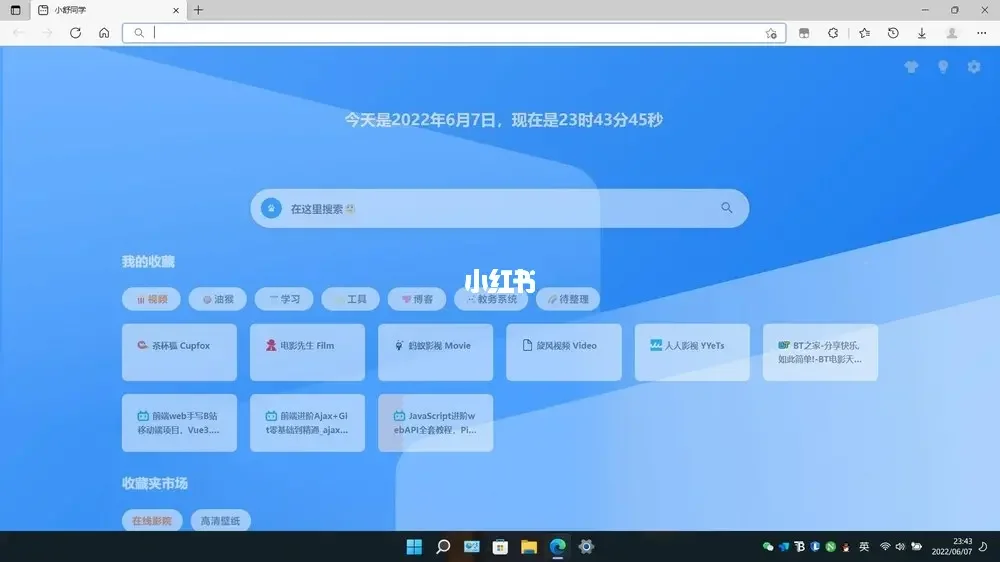Image resolution: width=1000 pixels, height=562 pixels.
Task: Open page settings via the gear icon
Action: point(974,67)
